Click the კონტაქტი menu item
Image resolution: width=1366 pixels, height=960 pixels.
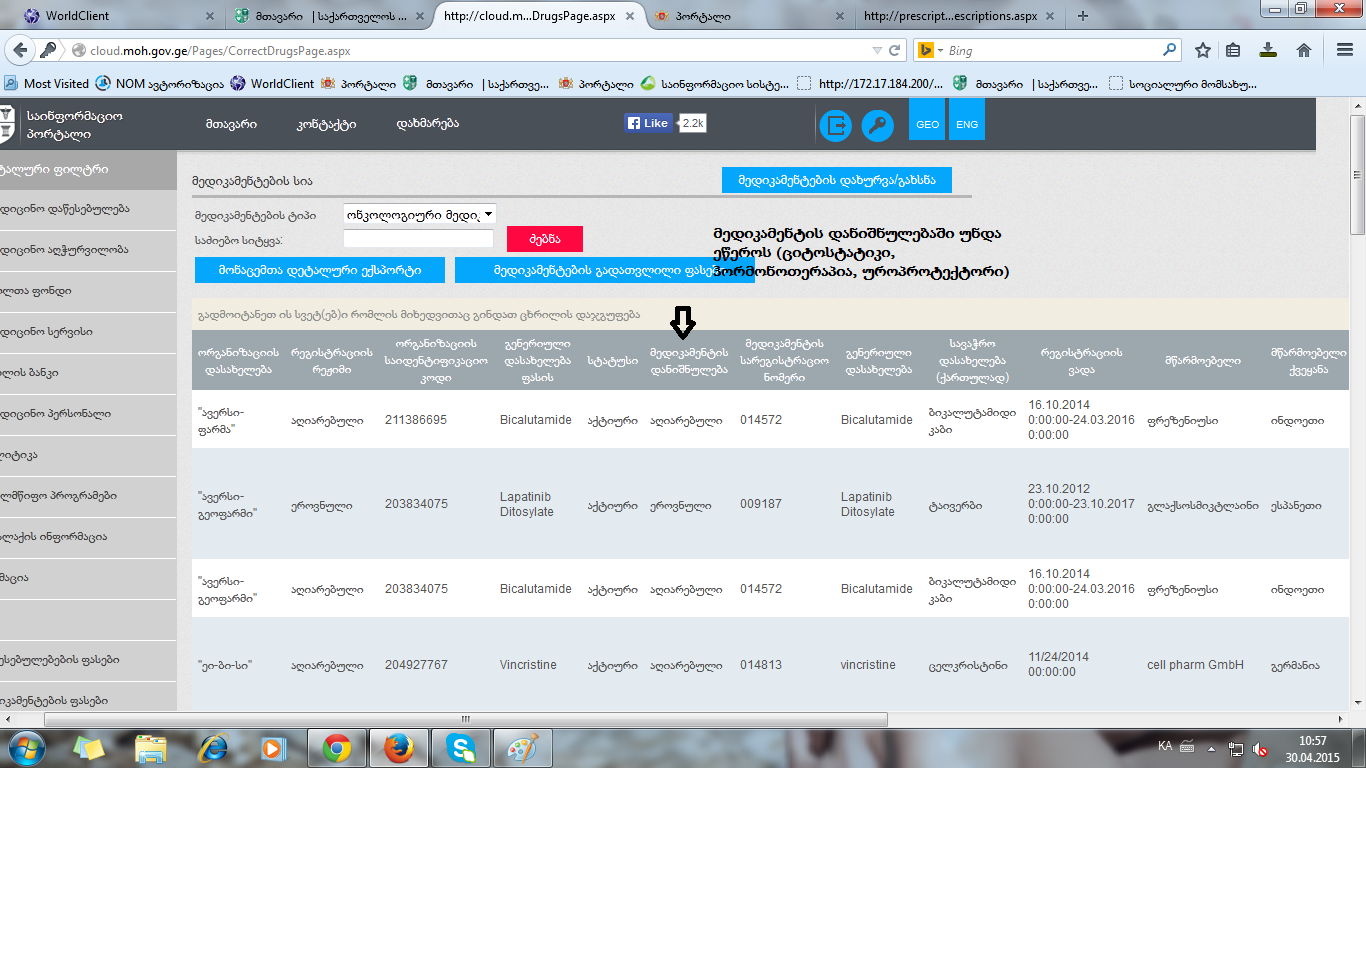[x=326, y=124]
